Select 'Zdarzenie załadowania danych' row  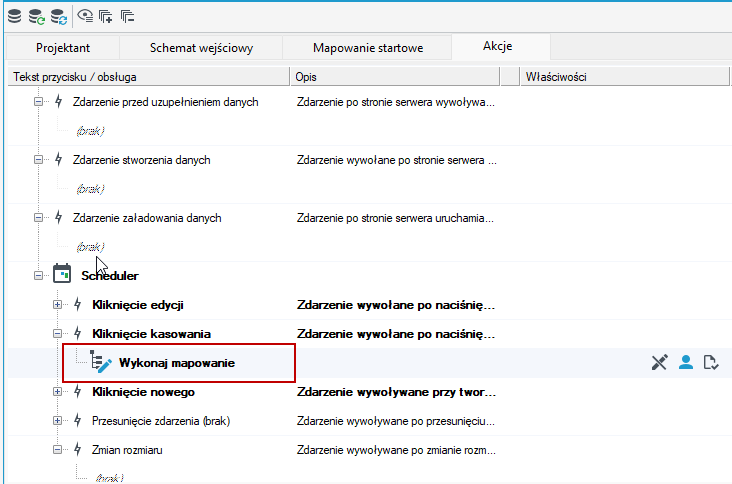tap(147, 218)
